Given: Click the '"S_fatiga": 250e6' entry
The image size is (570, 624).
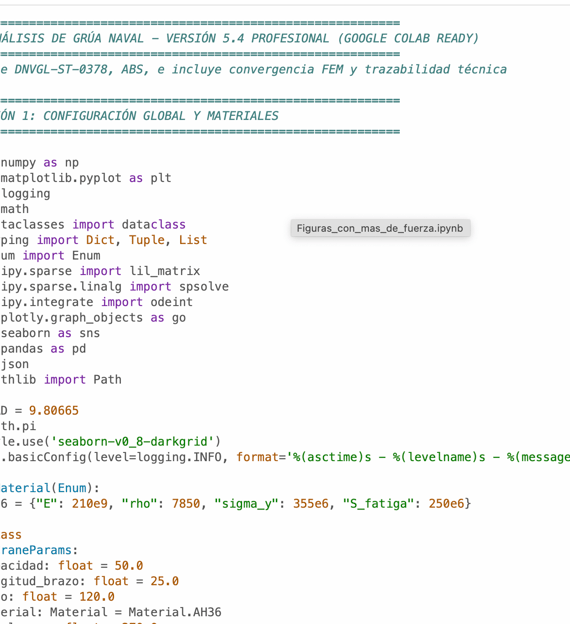Looking at the screenshot, I should (404, 504).
